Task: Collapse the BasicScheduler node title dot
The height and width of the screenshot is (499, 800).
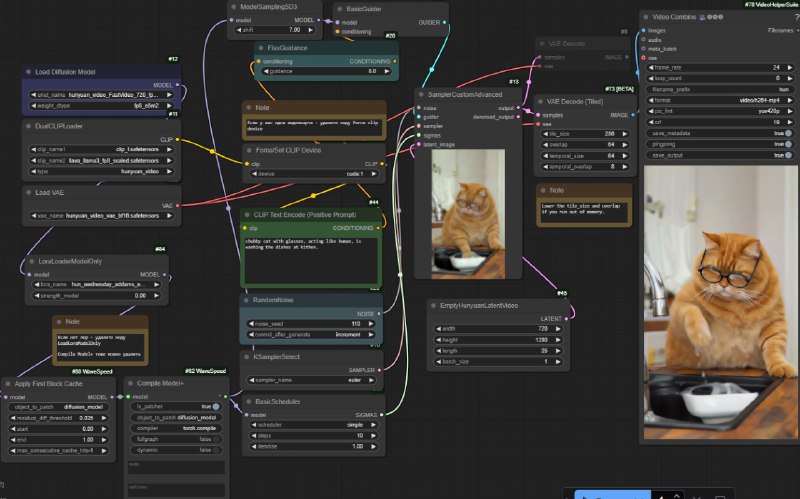Action: pos(248,402)
